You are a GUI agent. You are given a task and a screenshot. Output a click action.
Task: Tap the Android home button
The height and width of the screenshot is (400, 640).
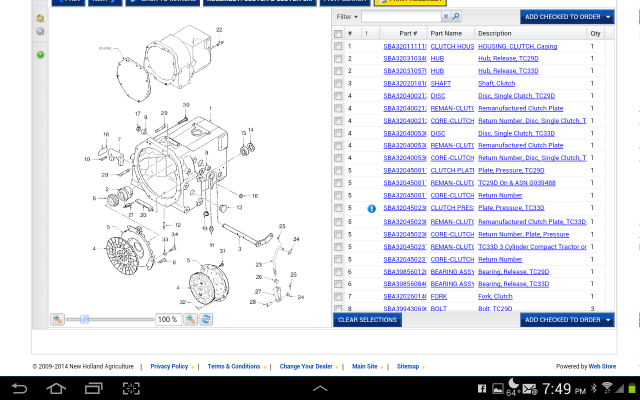[56, 388]
